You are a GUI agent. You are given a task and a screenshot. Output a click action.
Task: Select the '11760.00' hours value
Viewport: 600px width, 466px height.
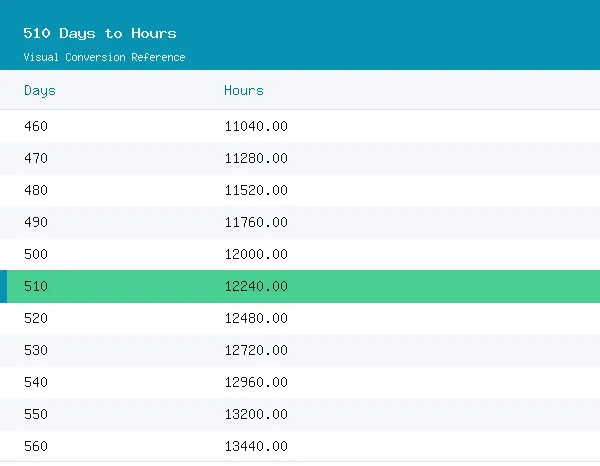(256, 222)
